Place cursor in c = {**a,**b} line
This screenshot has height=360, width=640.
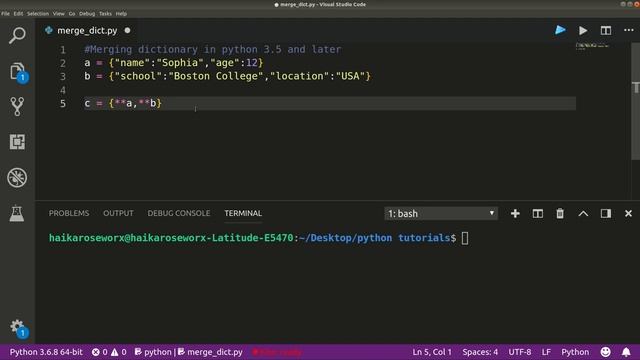[x=123, y=103]
